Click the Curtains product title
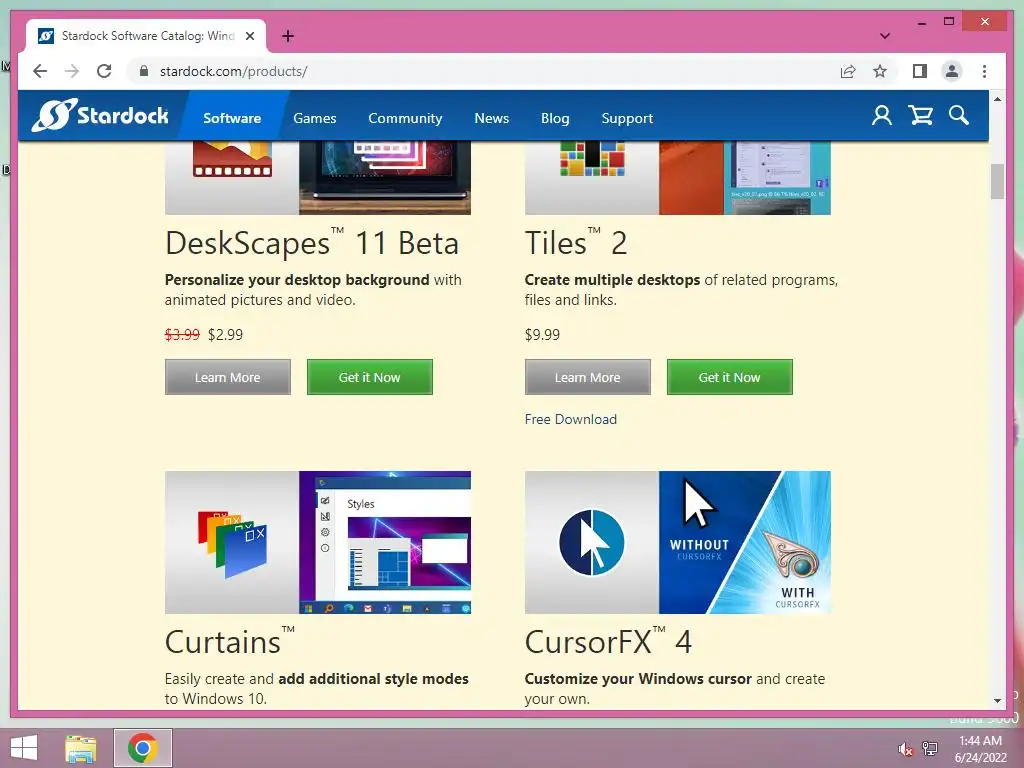 tap(230, 641)
